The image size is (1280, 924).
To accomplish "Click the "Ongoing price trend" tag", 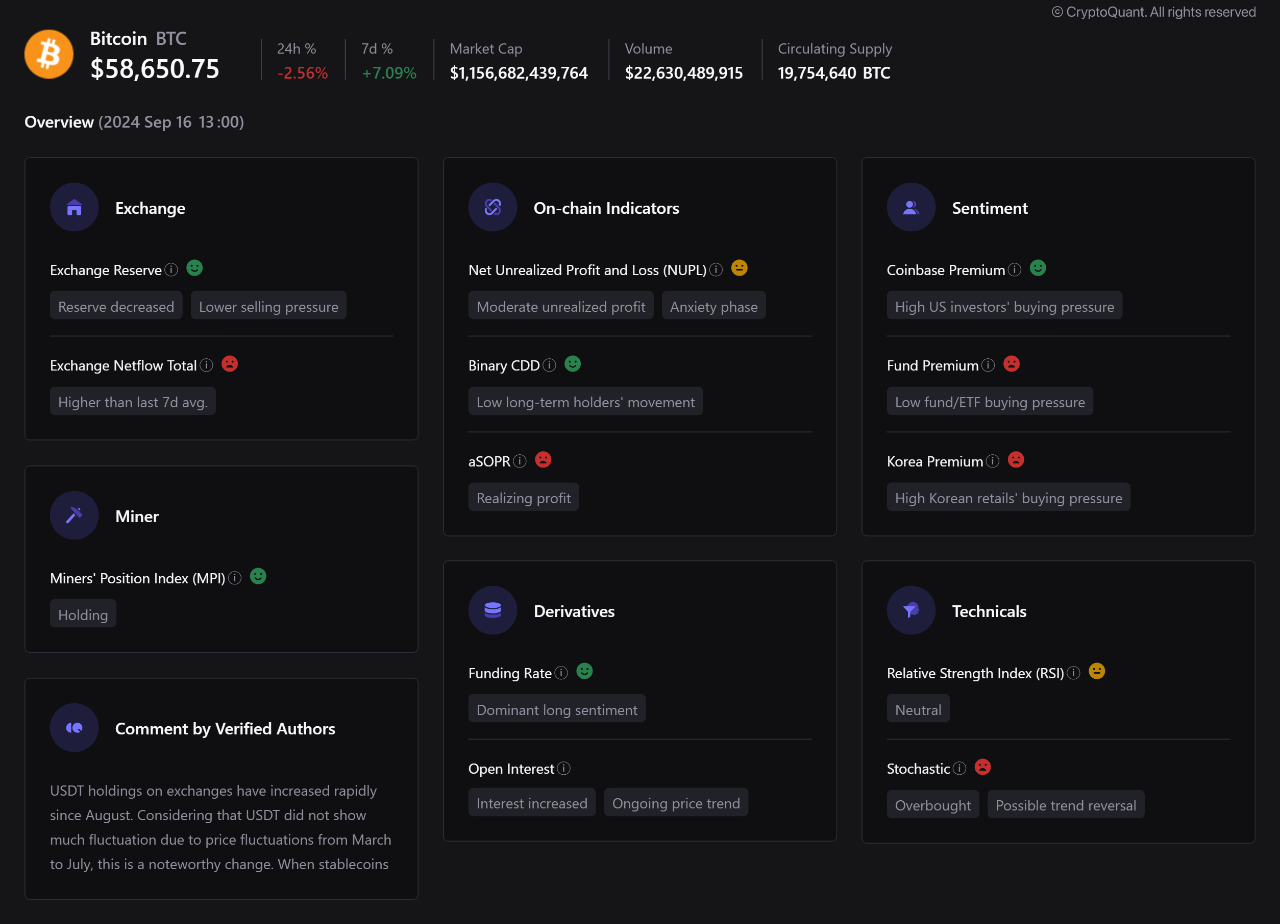I will point(676,803).
